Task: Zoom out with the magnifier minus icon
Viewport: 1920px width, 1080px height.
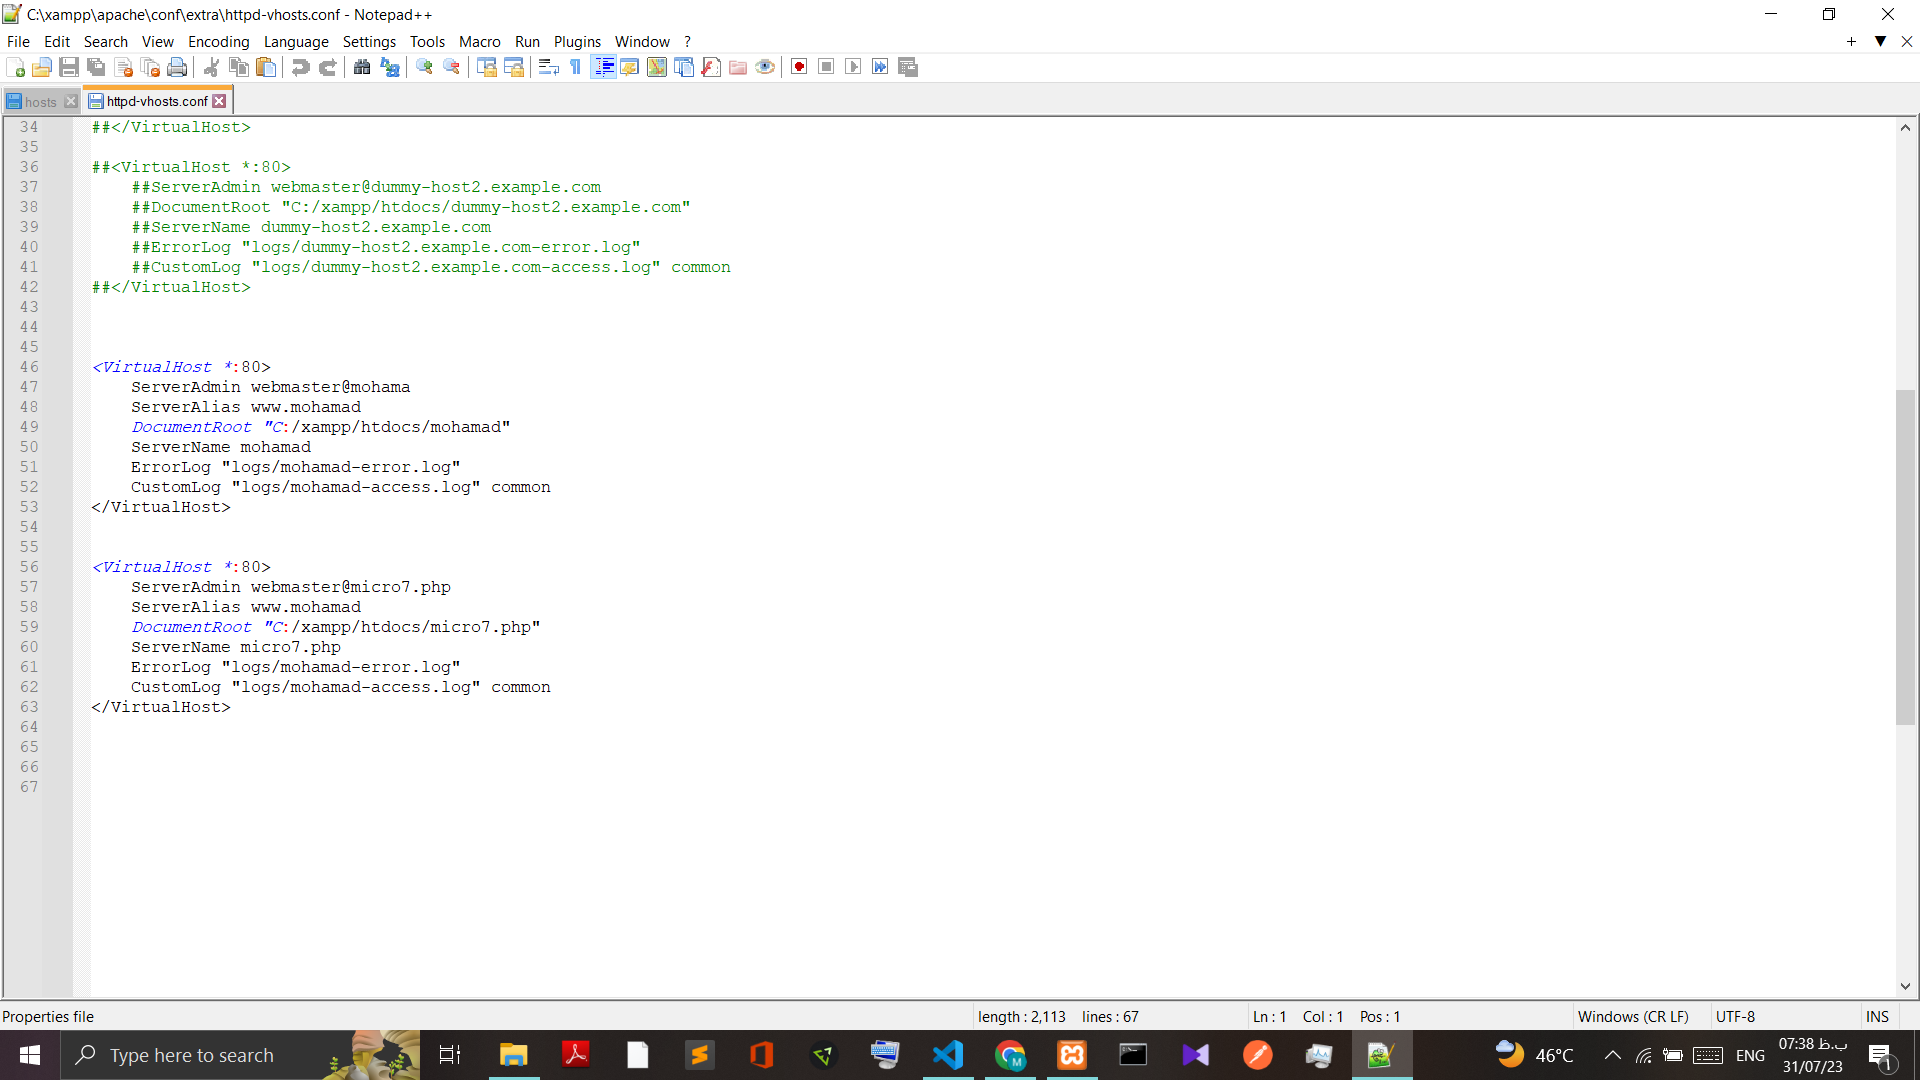Action: tap(451, 67)
